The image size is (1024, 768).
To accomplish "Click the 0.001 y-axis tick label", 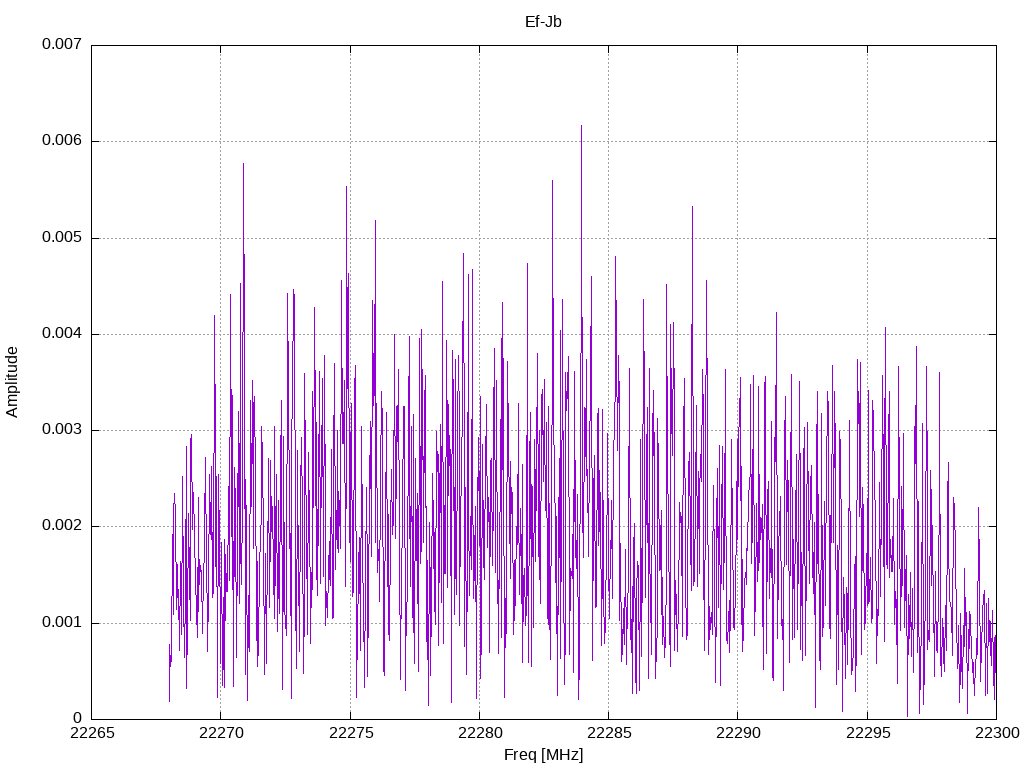I will tap(62, 622).
